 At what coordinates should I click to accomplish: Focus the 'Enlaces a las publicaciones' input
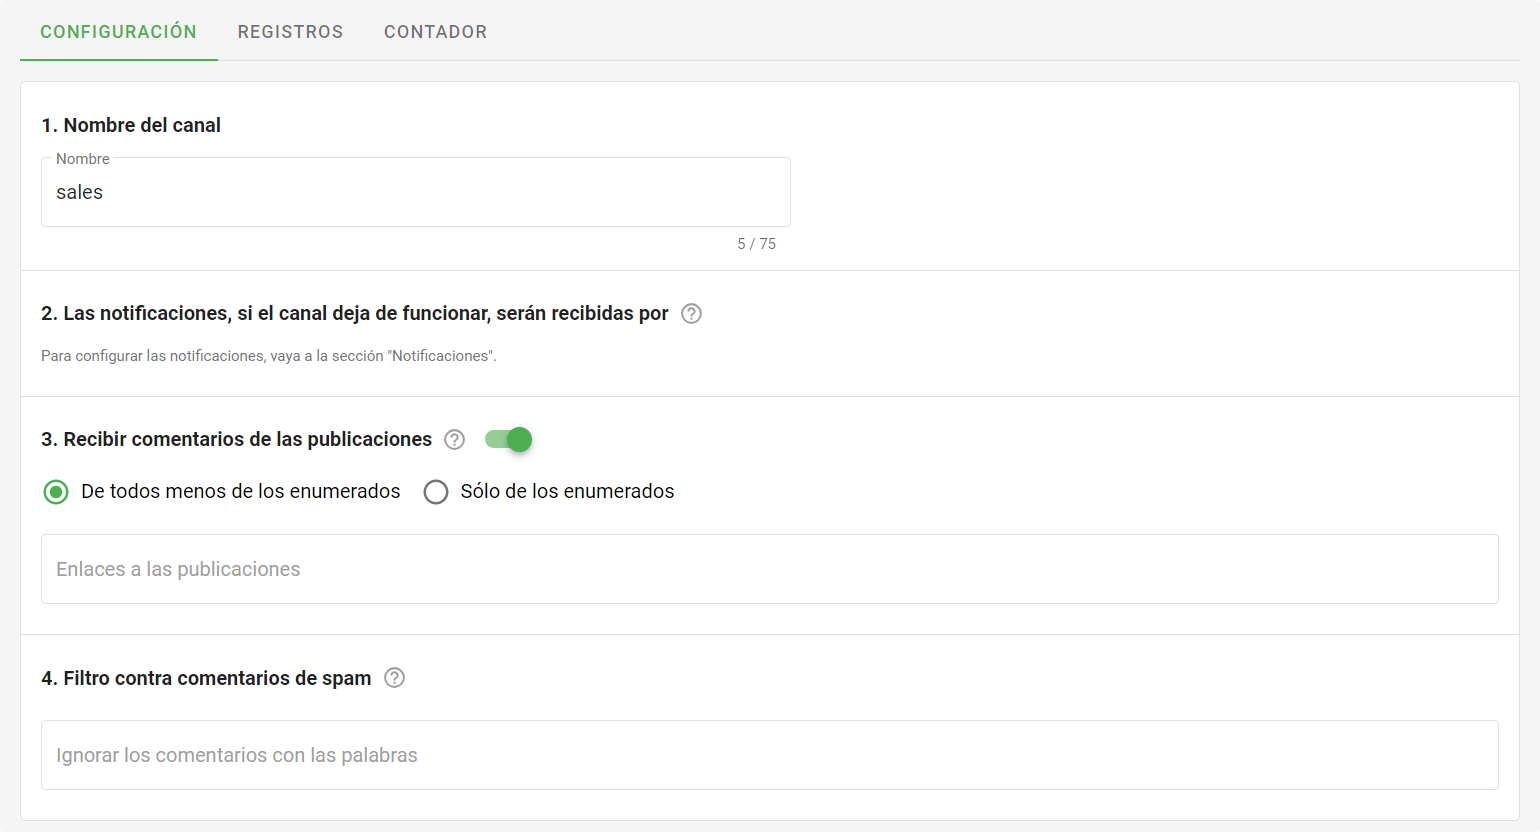coord(769,569)
